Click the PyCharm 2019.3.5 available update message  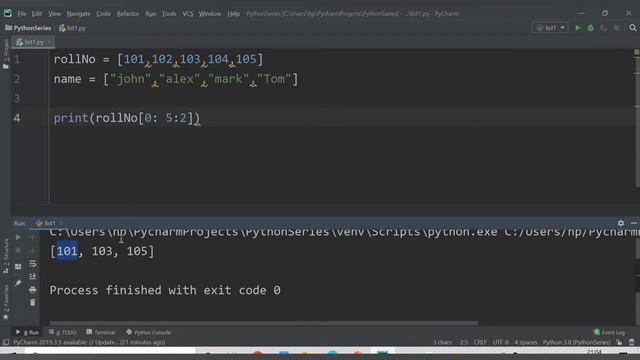[89, 342]
